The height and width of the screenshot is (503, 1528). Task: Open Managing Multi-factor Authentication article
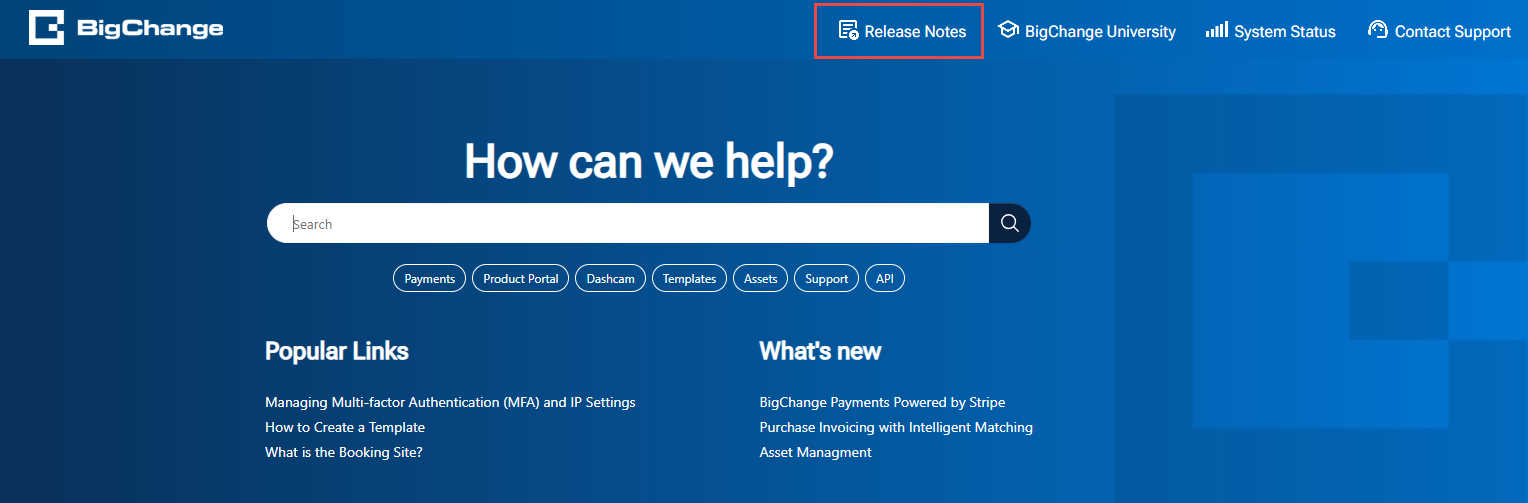click(x=450, y=402)
